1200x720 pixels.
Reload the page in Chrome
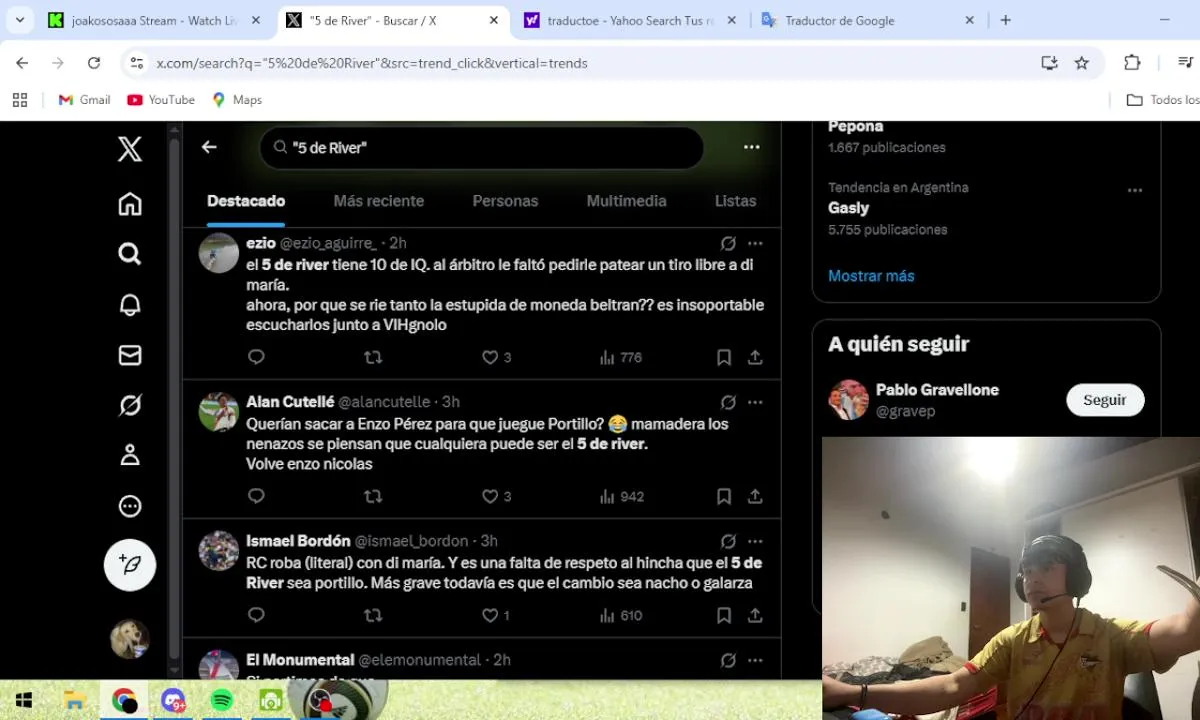tap(94, 63)
